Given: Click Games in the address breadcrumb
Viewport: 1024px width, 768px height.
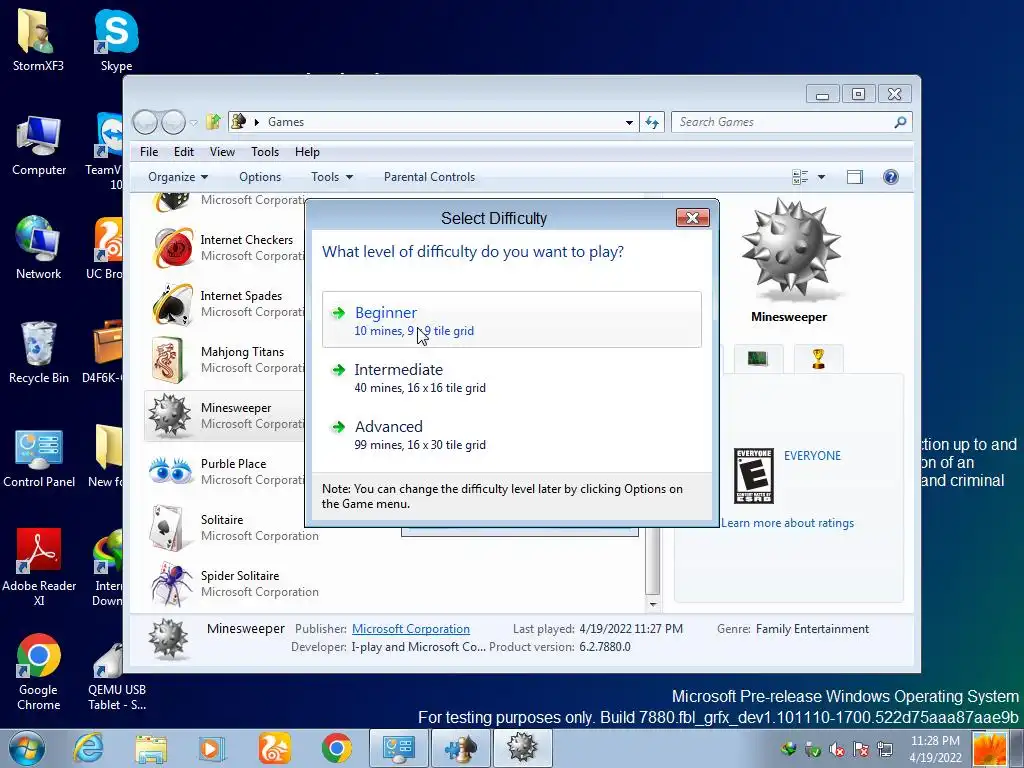Looking at the screenshot, I should (286, 122).
